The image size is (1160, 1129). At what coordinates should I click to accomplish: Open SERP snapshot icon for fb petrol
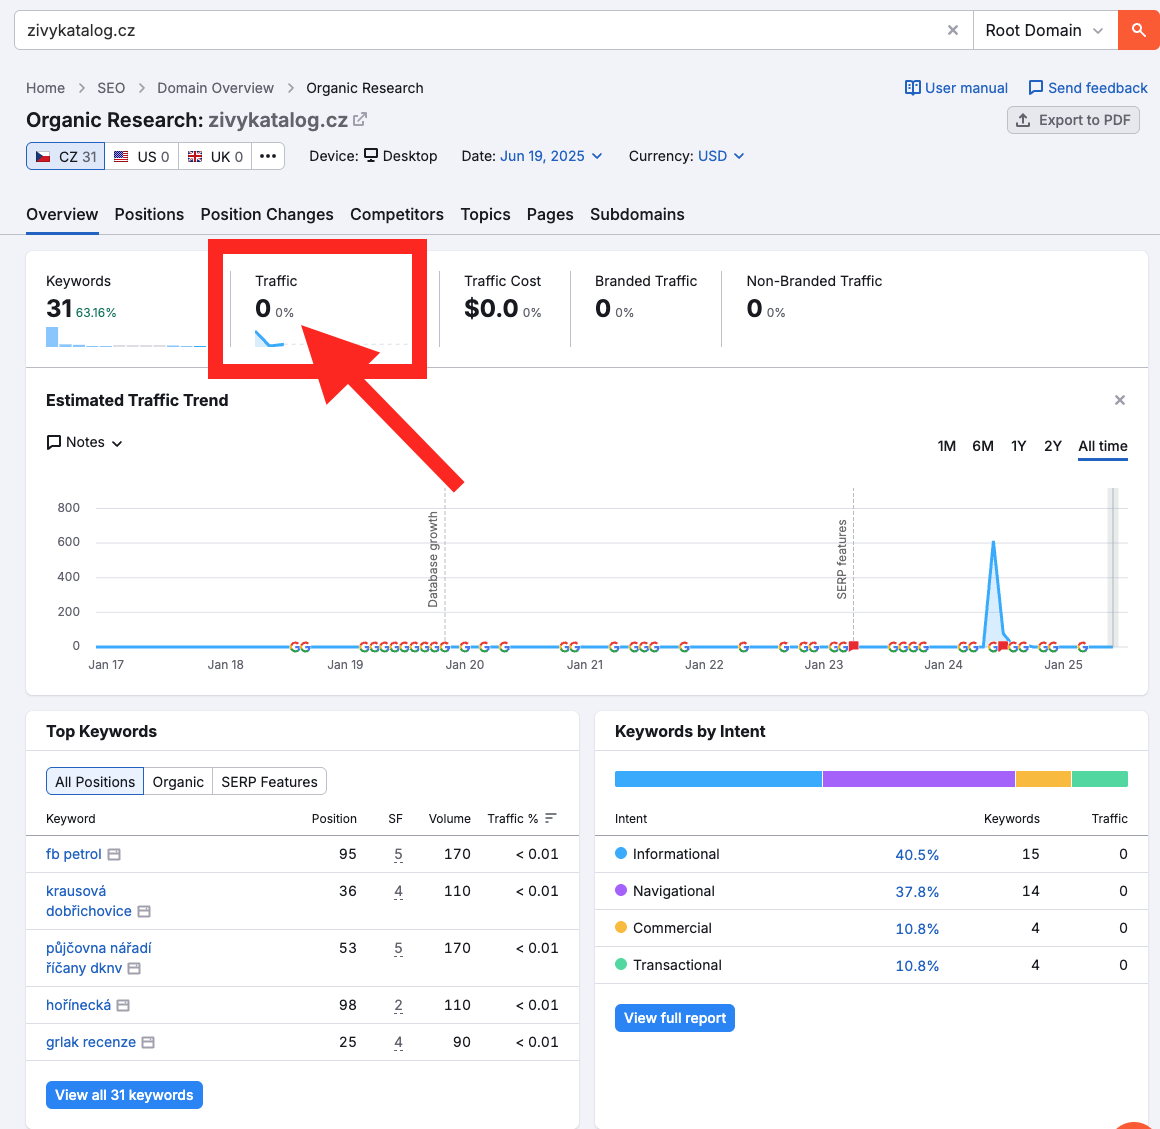114,855
